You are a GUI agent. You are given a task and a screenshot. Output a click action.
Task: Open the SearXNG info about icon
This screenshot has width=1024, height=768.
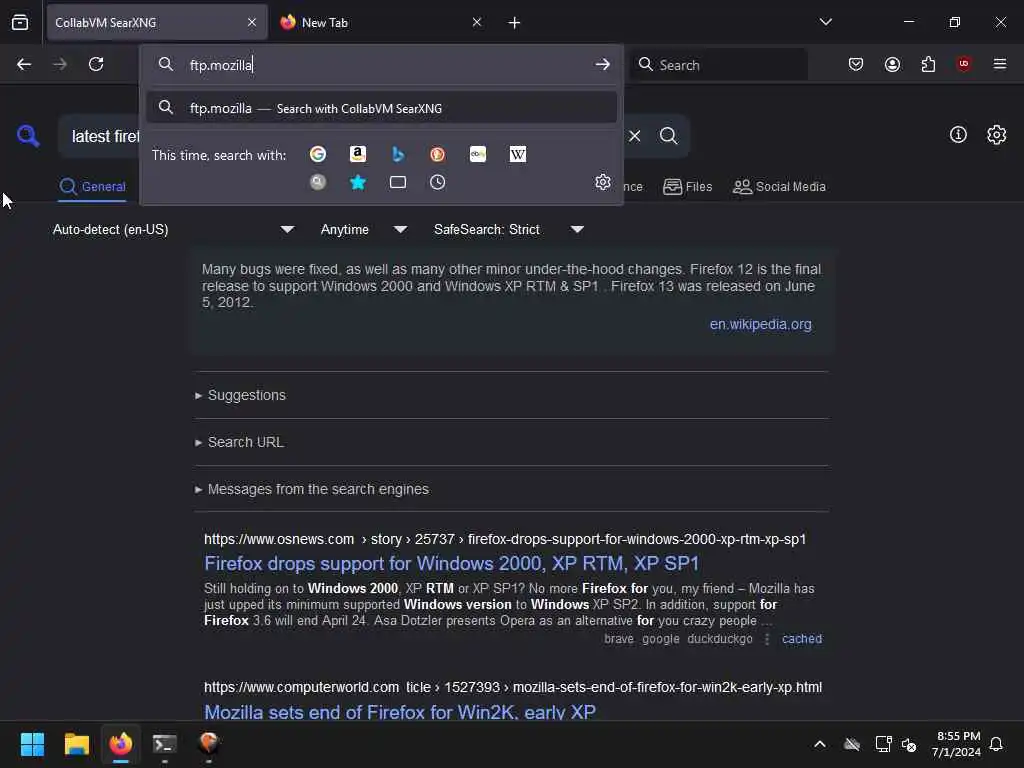pyautogui.click(x=958, y=135)
